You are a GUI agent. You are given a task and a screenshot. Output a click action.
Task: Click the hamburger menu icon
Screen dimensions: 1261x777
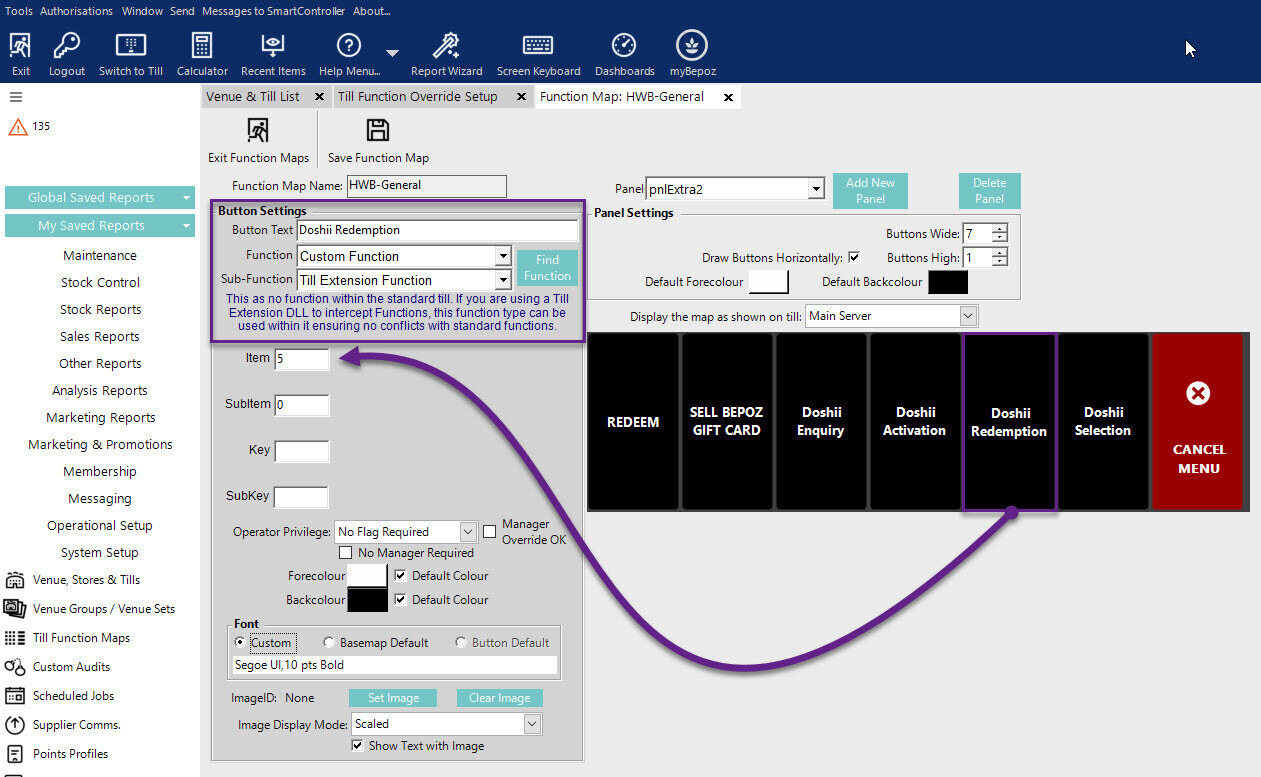(16, 97)
